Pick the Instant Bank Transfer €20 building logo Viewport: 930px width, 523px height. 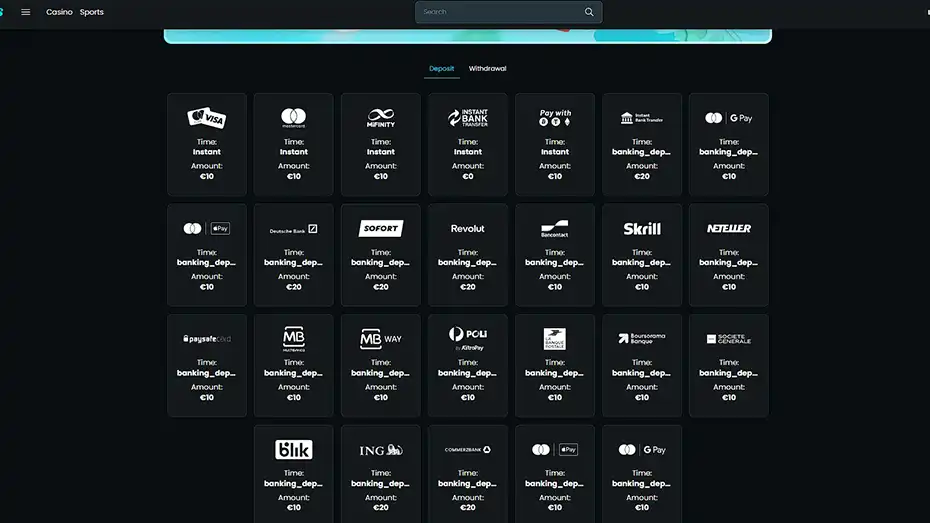(x=642, y=118)
